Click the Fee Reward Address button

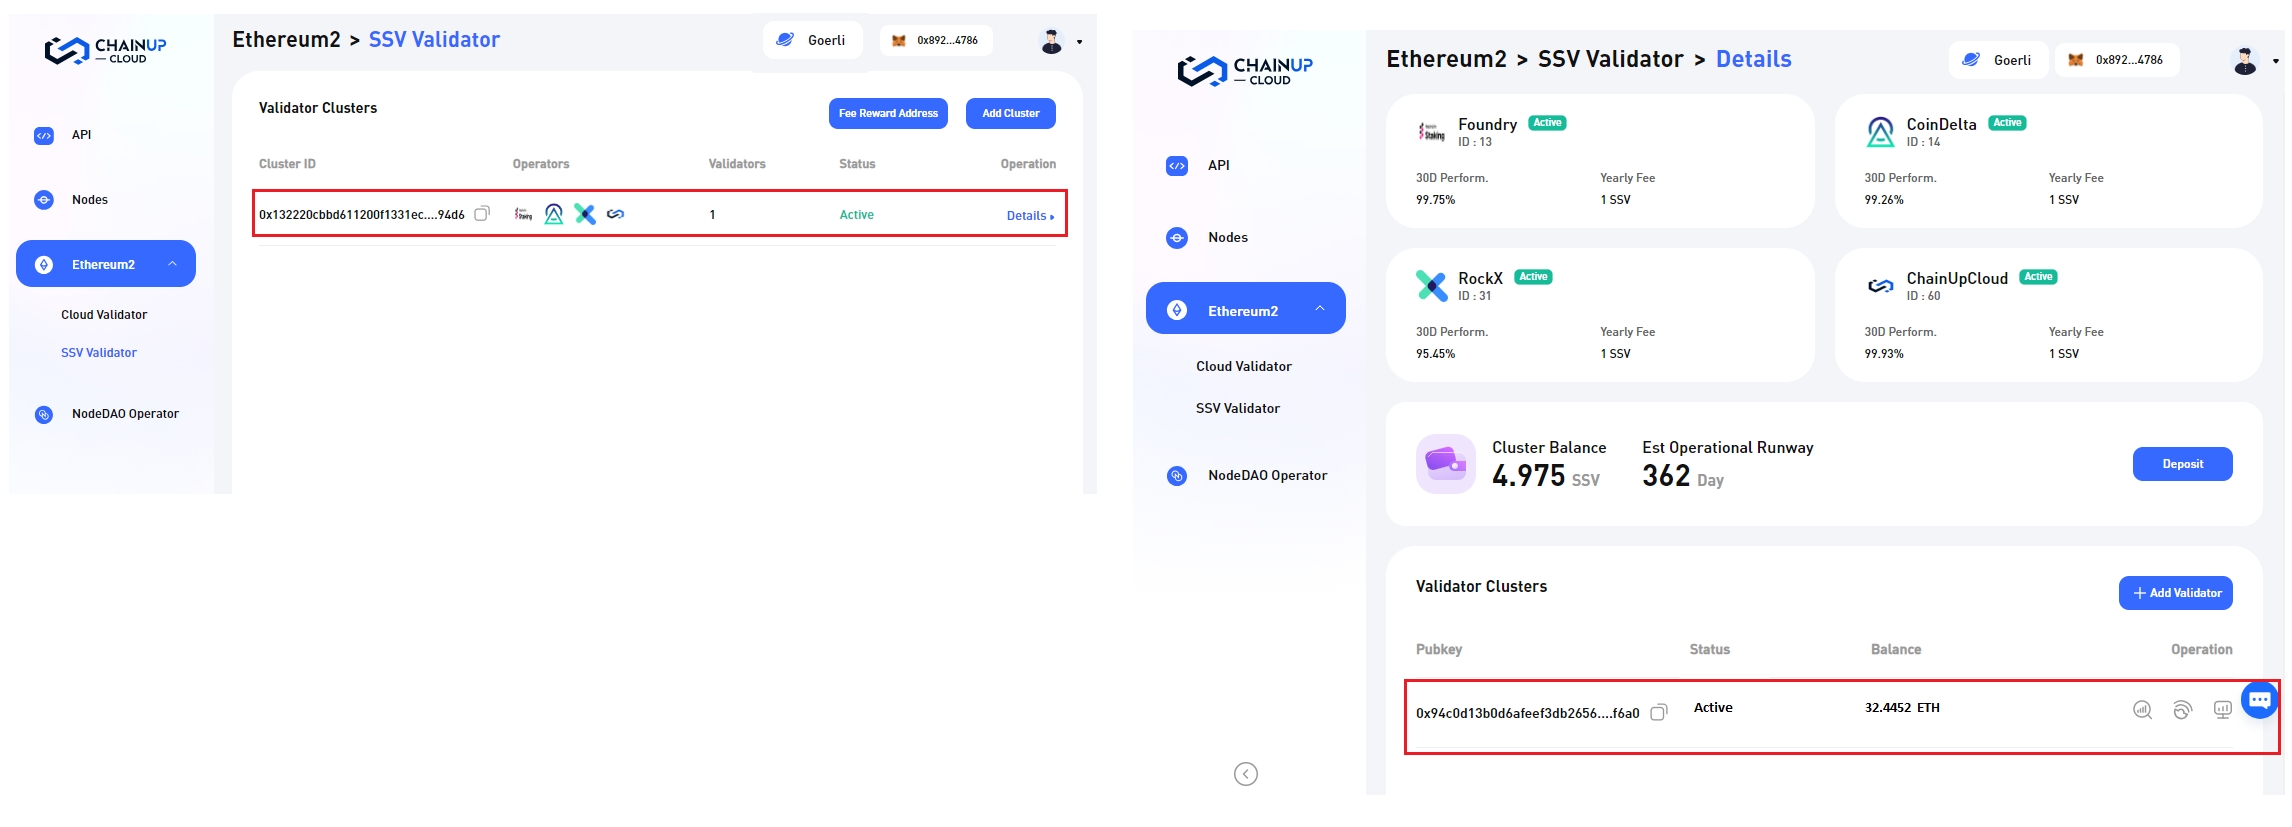pyautogui.click(x=888, y=114)
